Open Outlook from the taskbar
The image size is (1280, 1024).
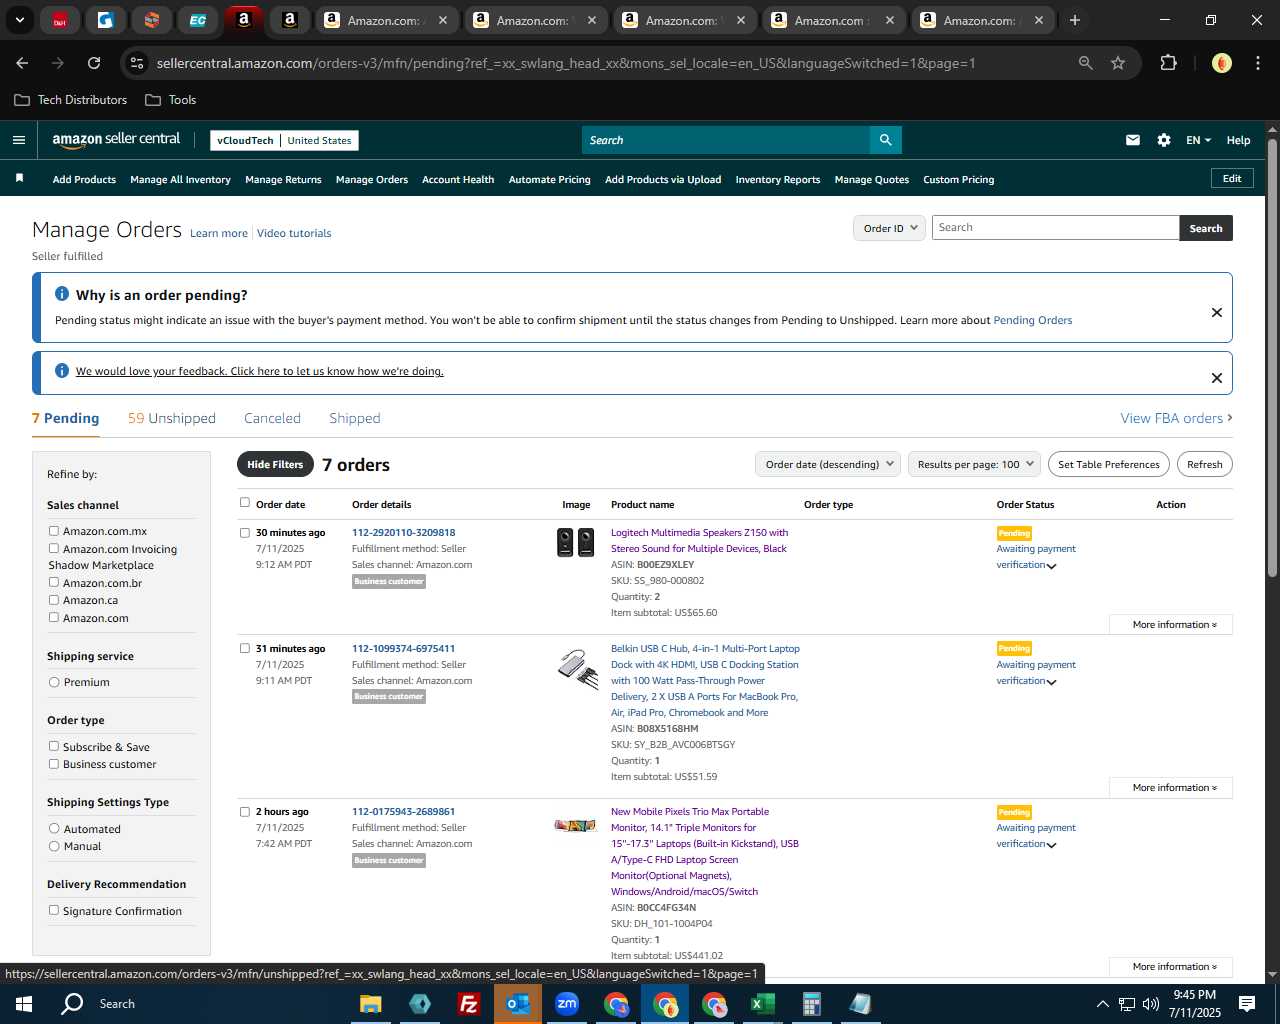point(518,1004)
